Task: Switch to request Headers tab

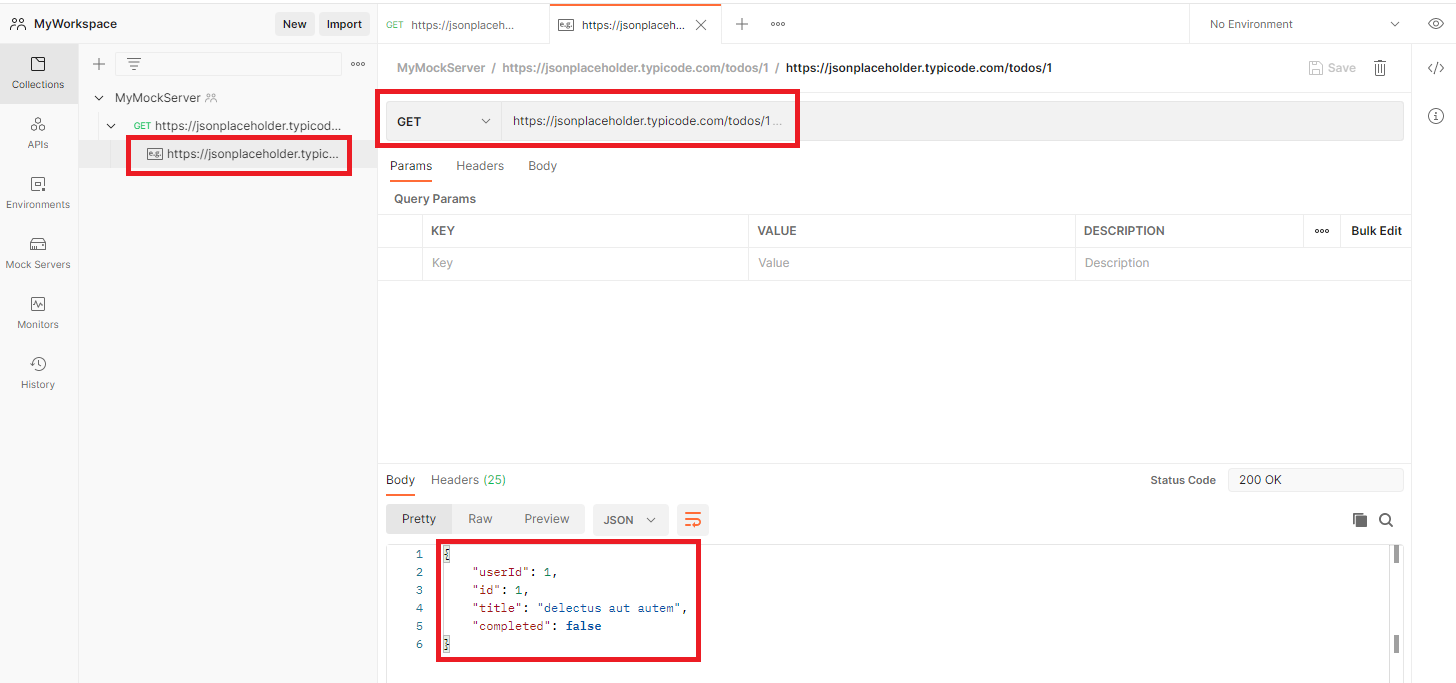Action: coord(480,166)
